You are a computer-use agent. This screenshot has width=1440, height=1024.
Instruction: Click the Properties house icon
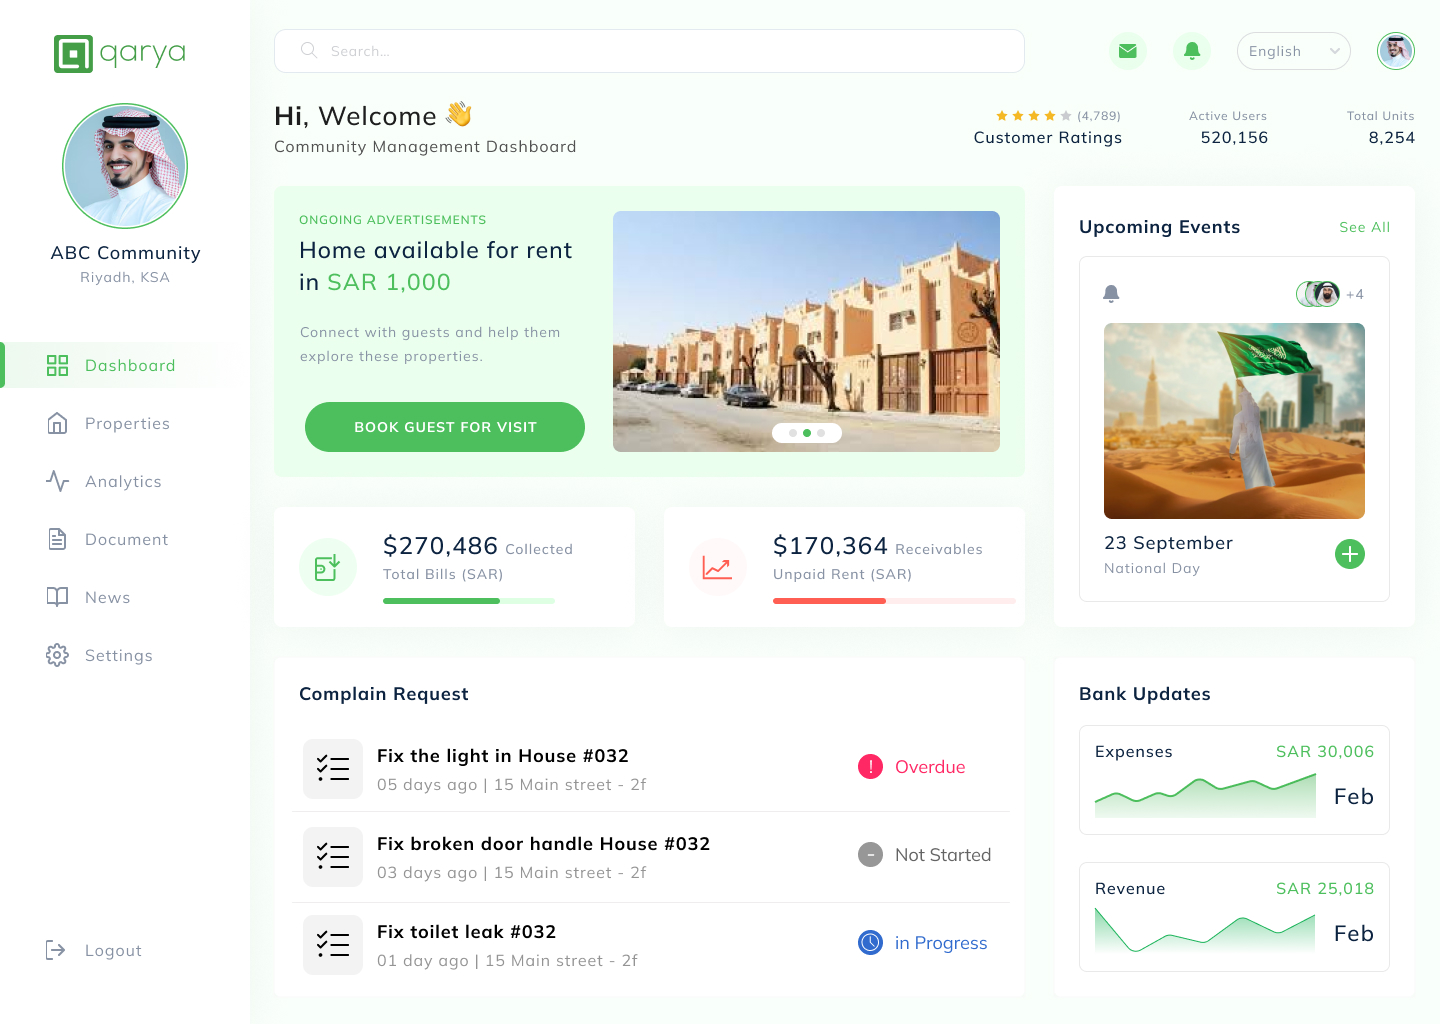(58, 424)
